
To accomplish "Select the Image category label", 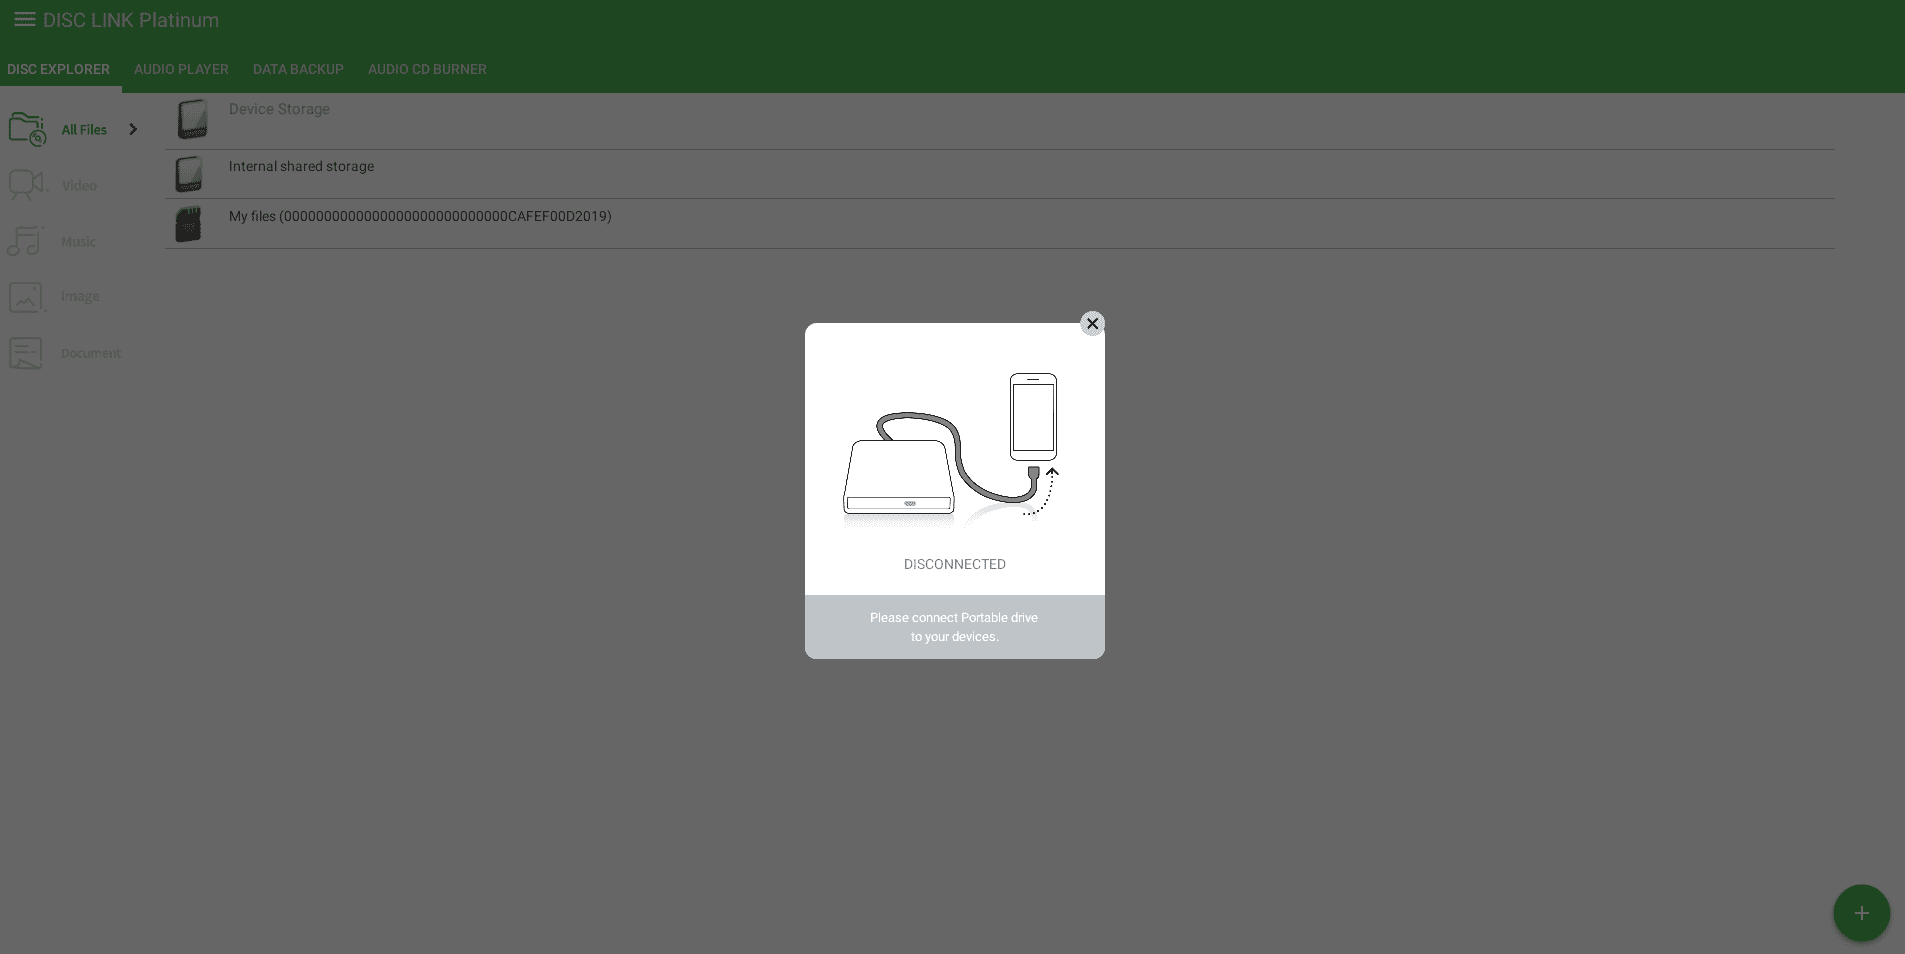I will 80,297.
